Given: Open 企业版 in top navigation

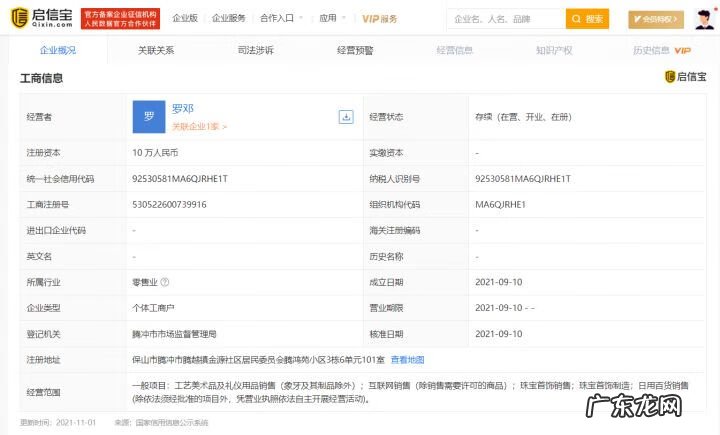Looking at the screenshot, I should point(185,18).
